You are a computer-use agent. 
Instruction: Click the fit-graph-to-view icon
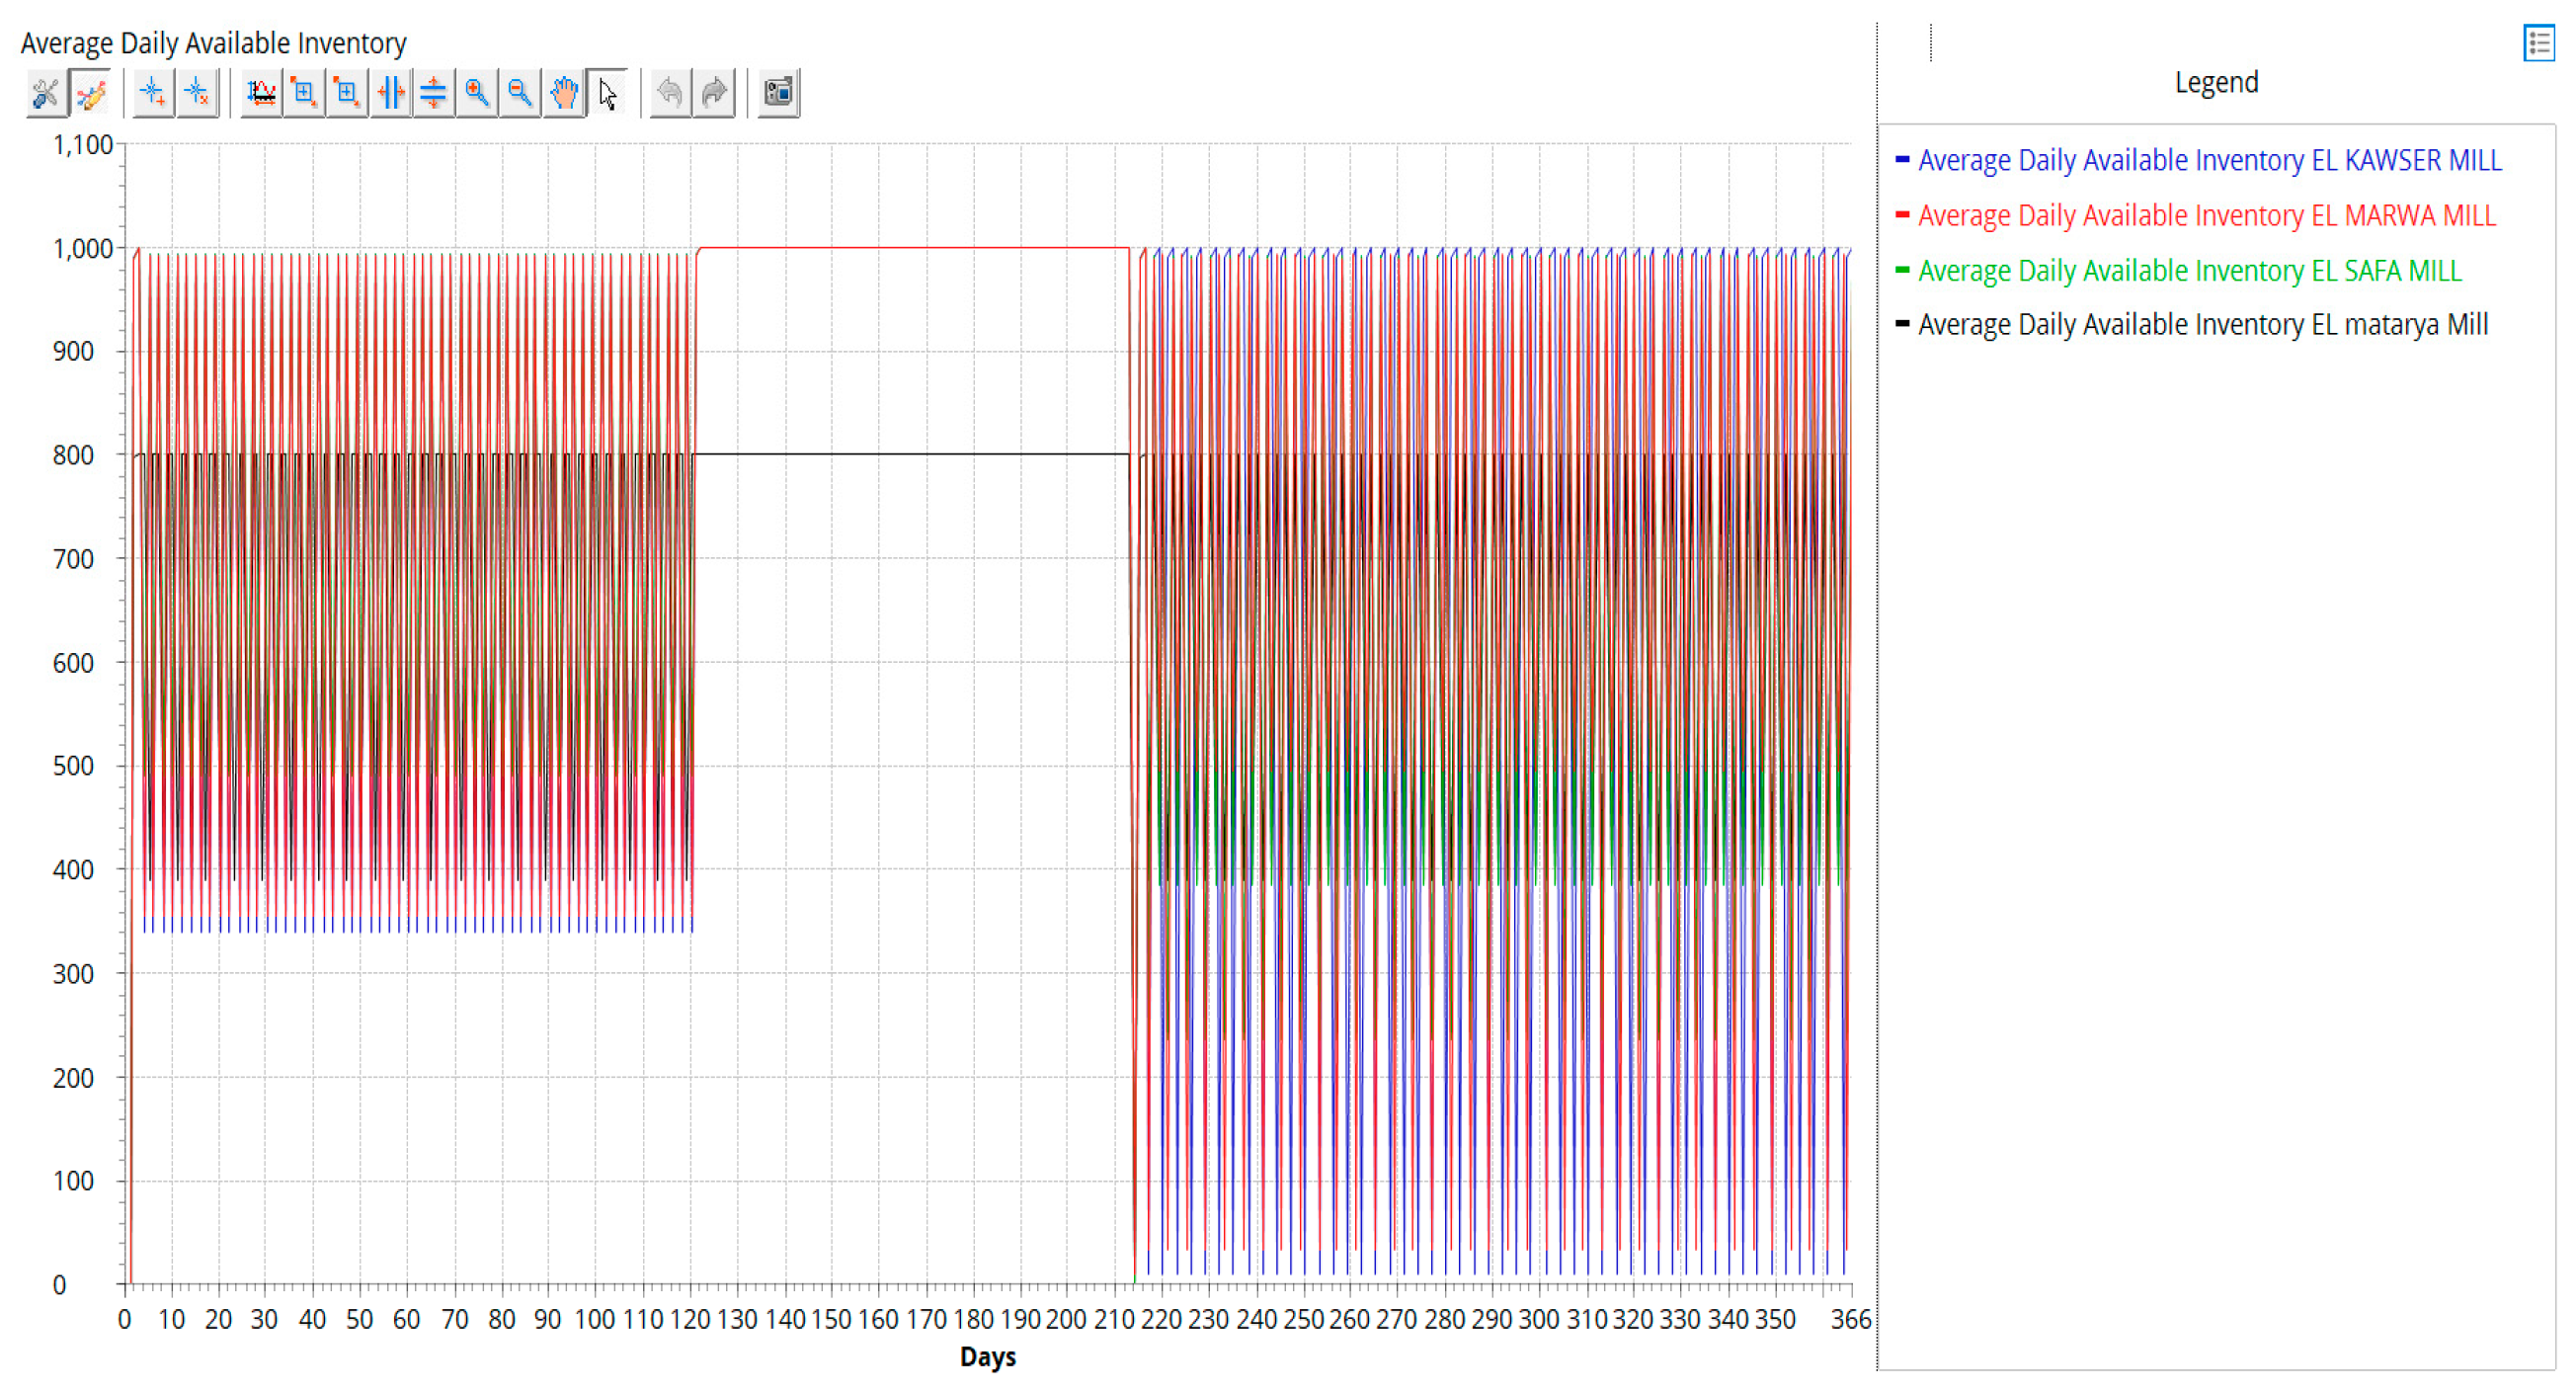click(x=262, y=94)
